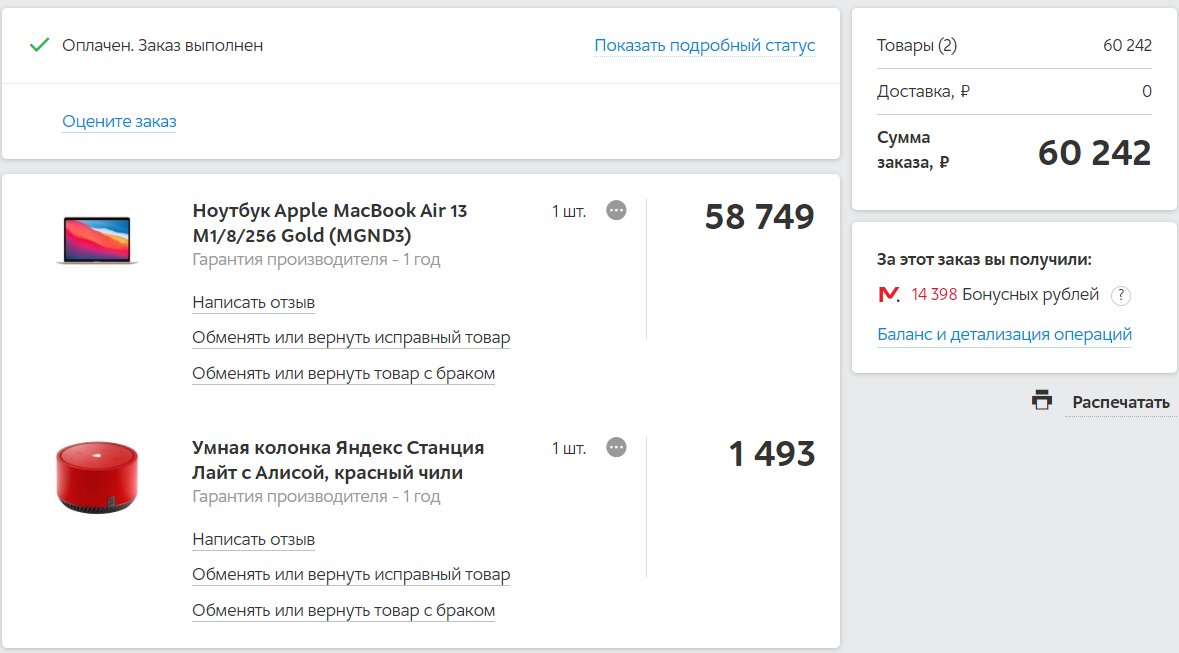Open bonus rubles help question mark

coord(1120,296)
